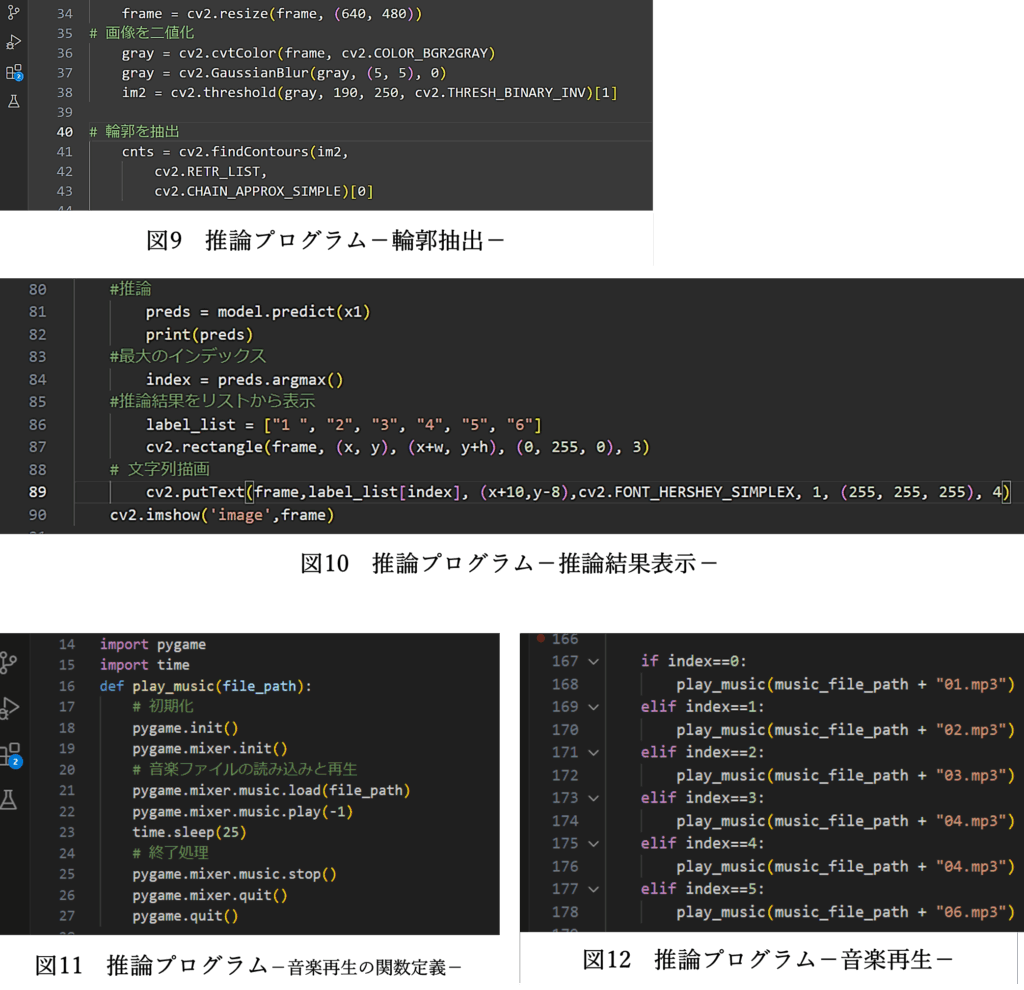The image size is (1024, 990).
Task: Open Run and Debug icon in figure 9 sidebar
Action: click(x=13, y=42)
